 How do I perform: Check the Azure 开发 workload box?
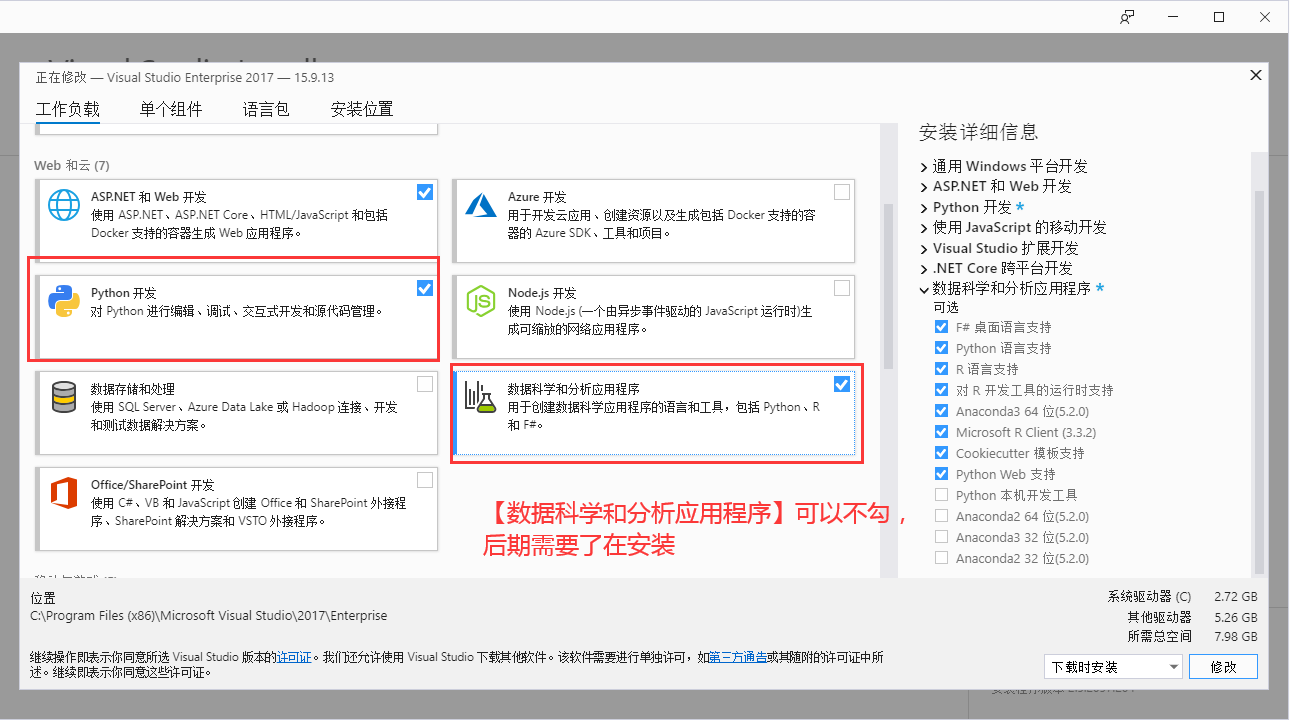(842, 192)
